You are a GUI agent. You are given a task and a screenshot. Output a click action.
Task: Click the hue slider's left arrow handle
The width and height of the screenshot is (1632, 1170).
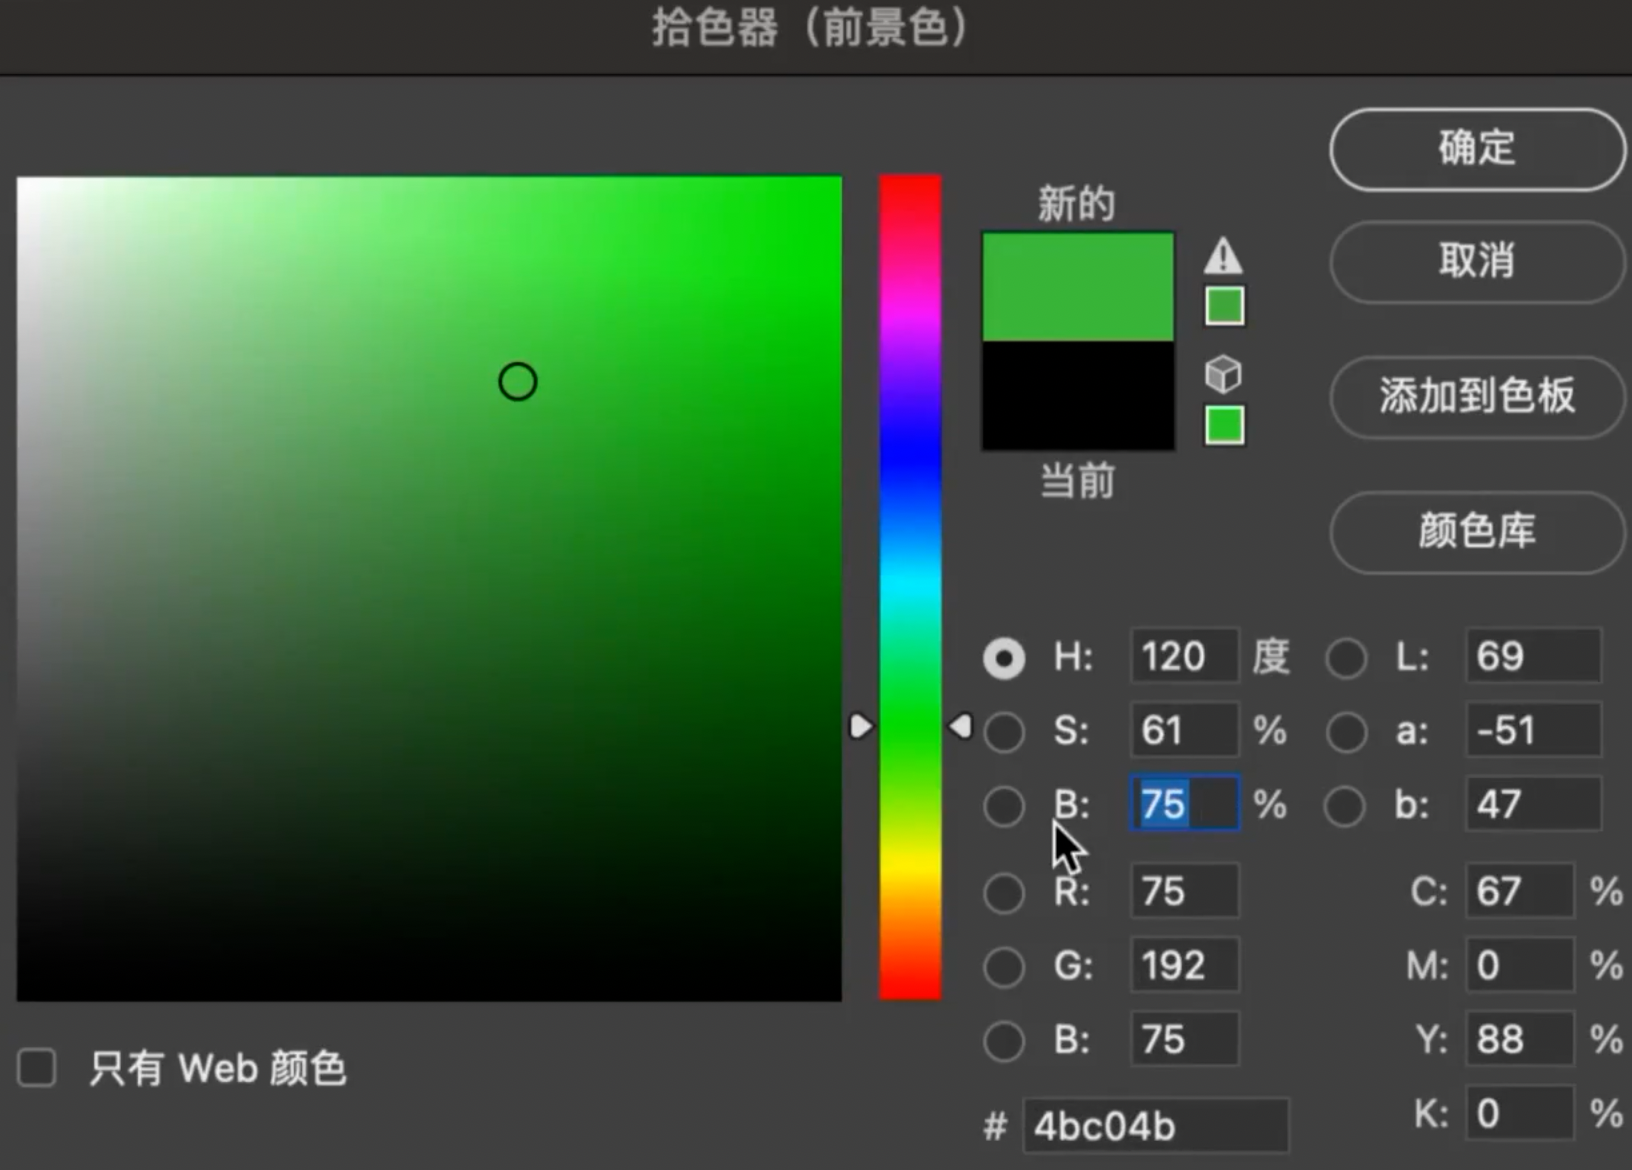(860, 726)
